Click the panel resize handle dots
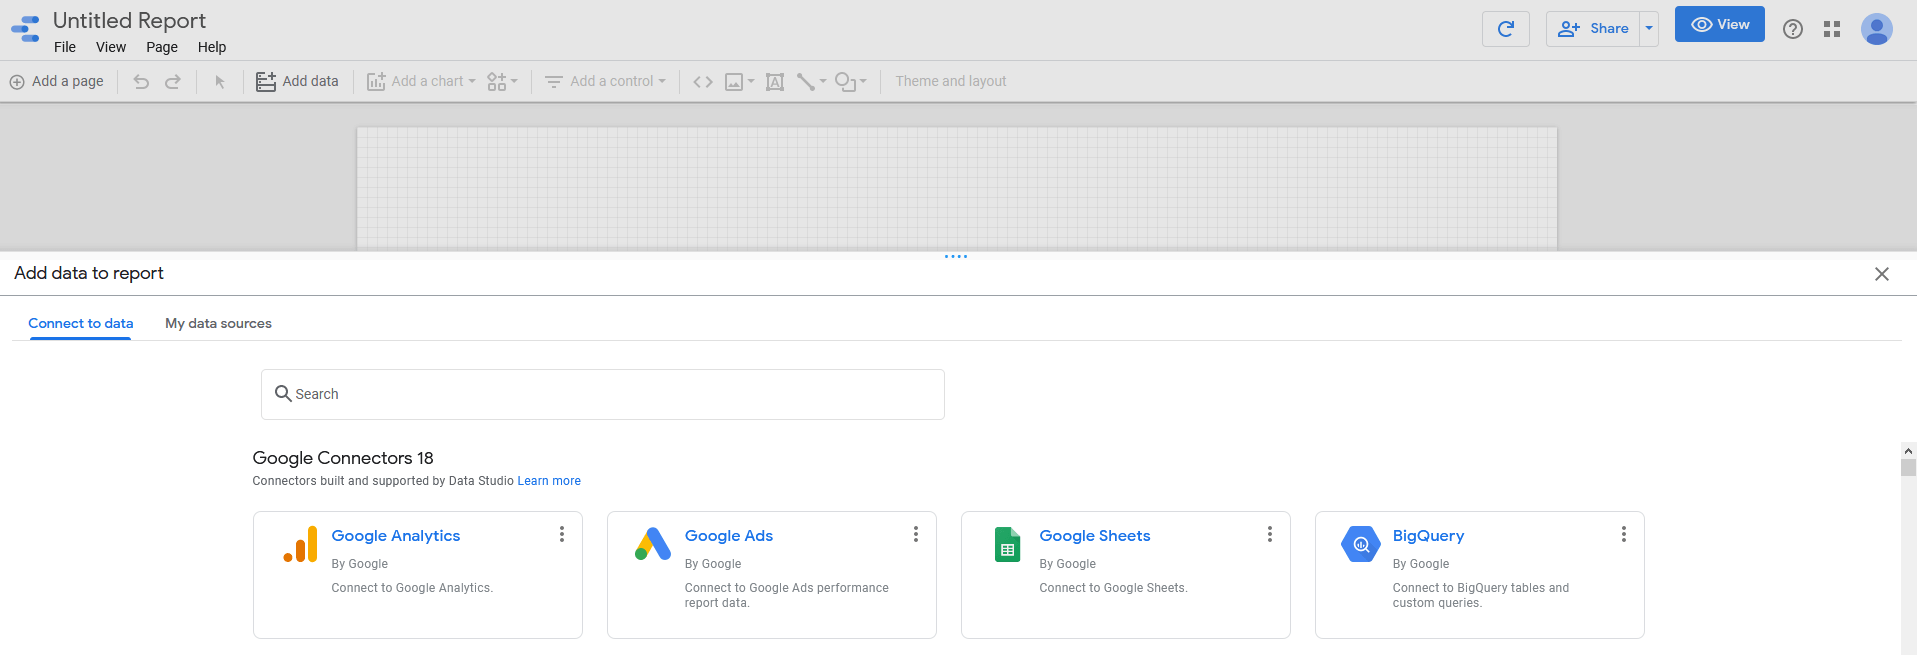 [x=956, y=257]
